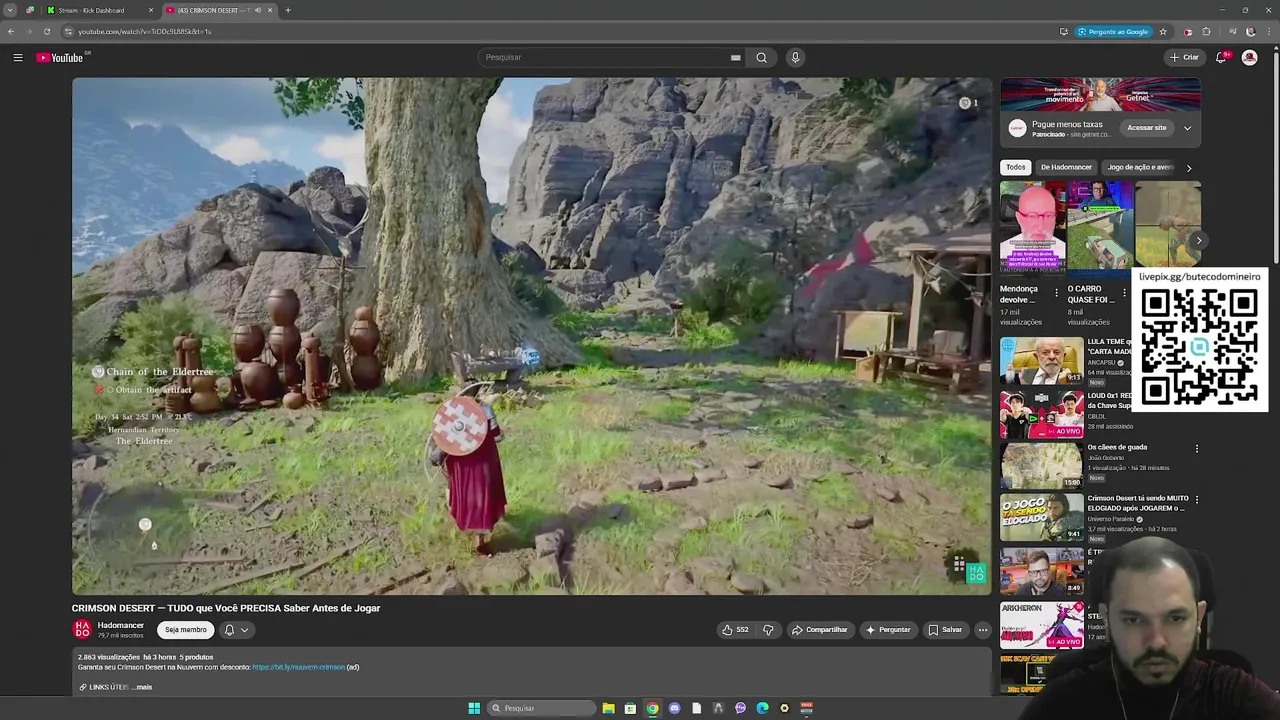Open 'LULA TEME' video thumbnail

pos(1042,361)
